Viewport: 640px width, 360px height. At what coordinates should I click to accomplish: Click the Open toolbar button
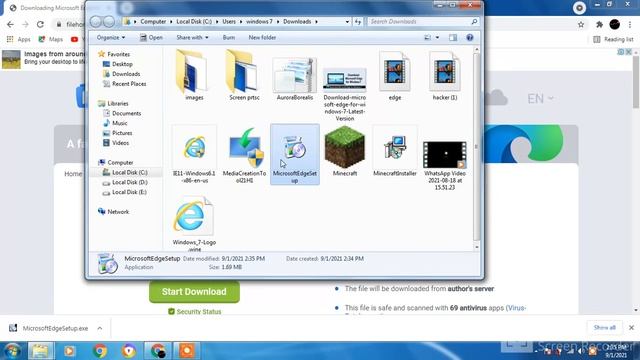(151, 38)
